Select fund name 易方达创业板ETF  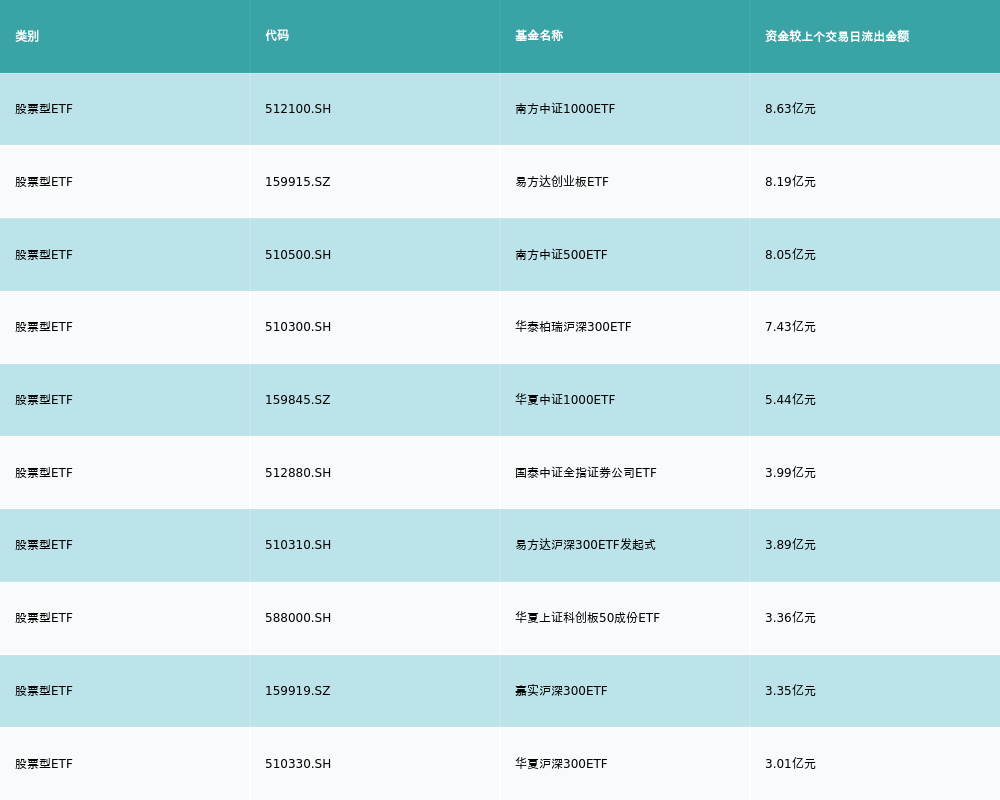tap(562, 182)
